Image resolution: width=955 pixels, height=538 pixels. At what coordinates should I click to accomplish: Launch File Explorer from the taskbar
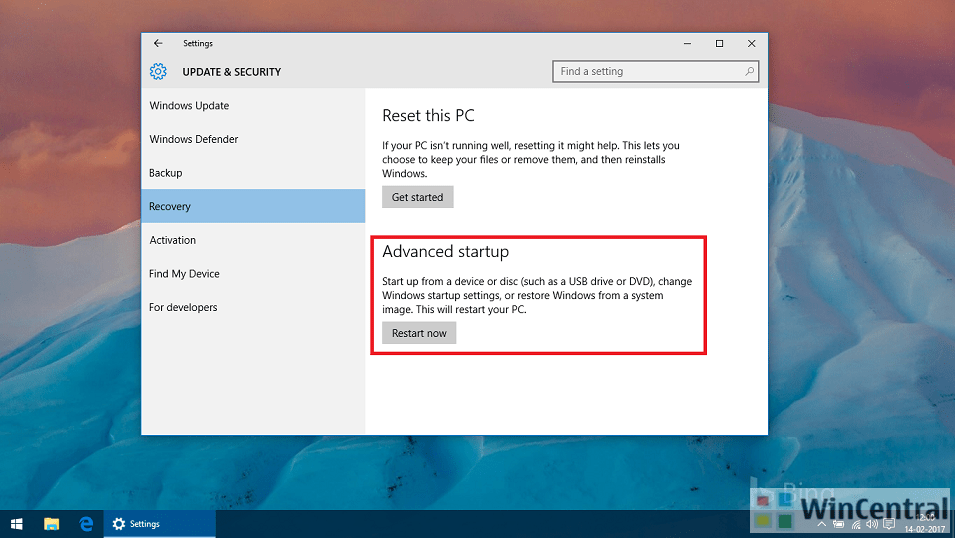[x=52, y=524]
